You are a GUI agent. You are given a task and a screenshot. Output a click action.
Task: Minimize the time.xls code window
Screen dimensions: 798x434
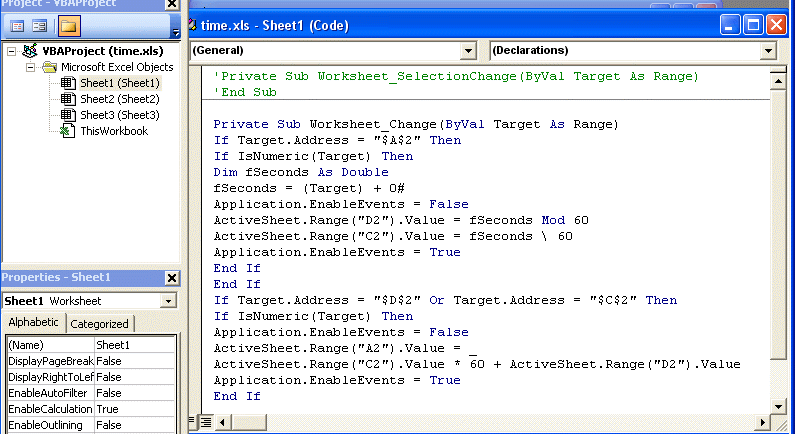[729, 25]
